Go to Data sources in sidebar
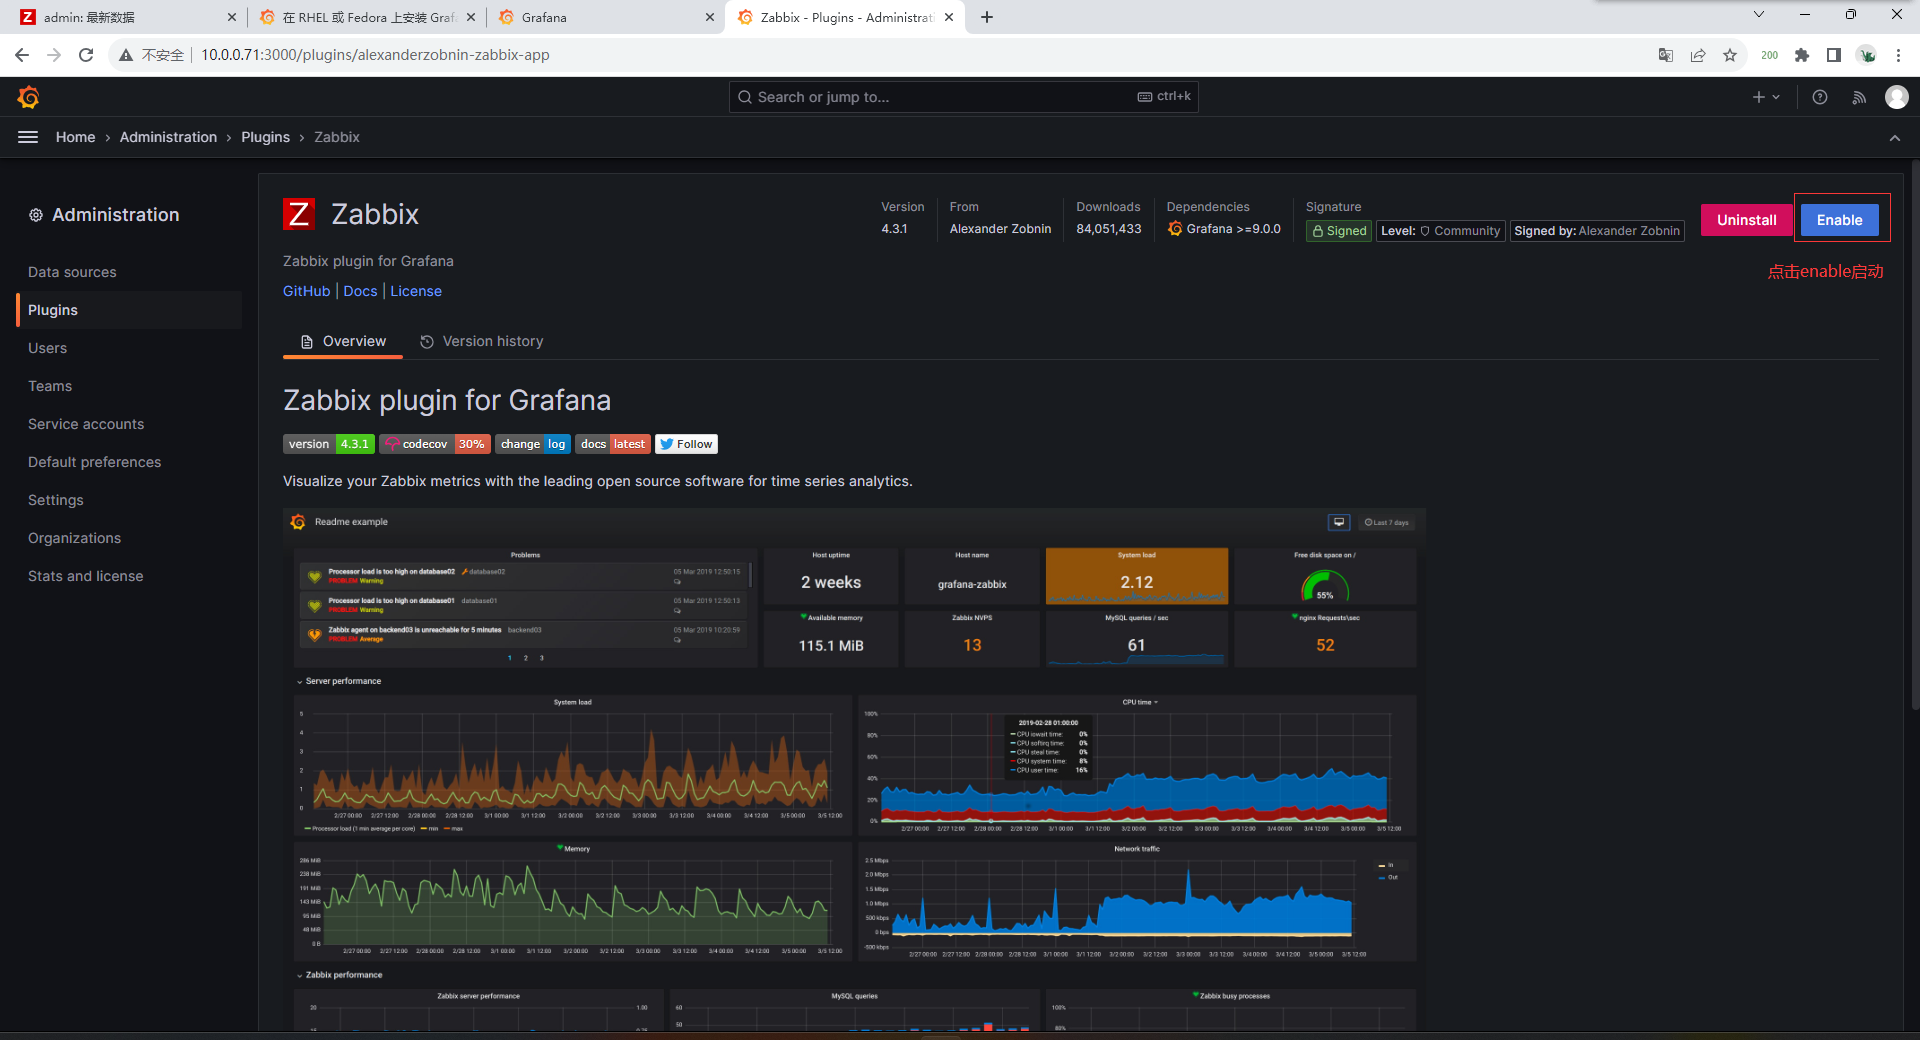 tap(72, 272)
